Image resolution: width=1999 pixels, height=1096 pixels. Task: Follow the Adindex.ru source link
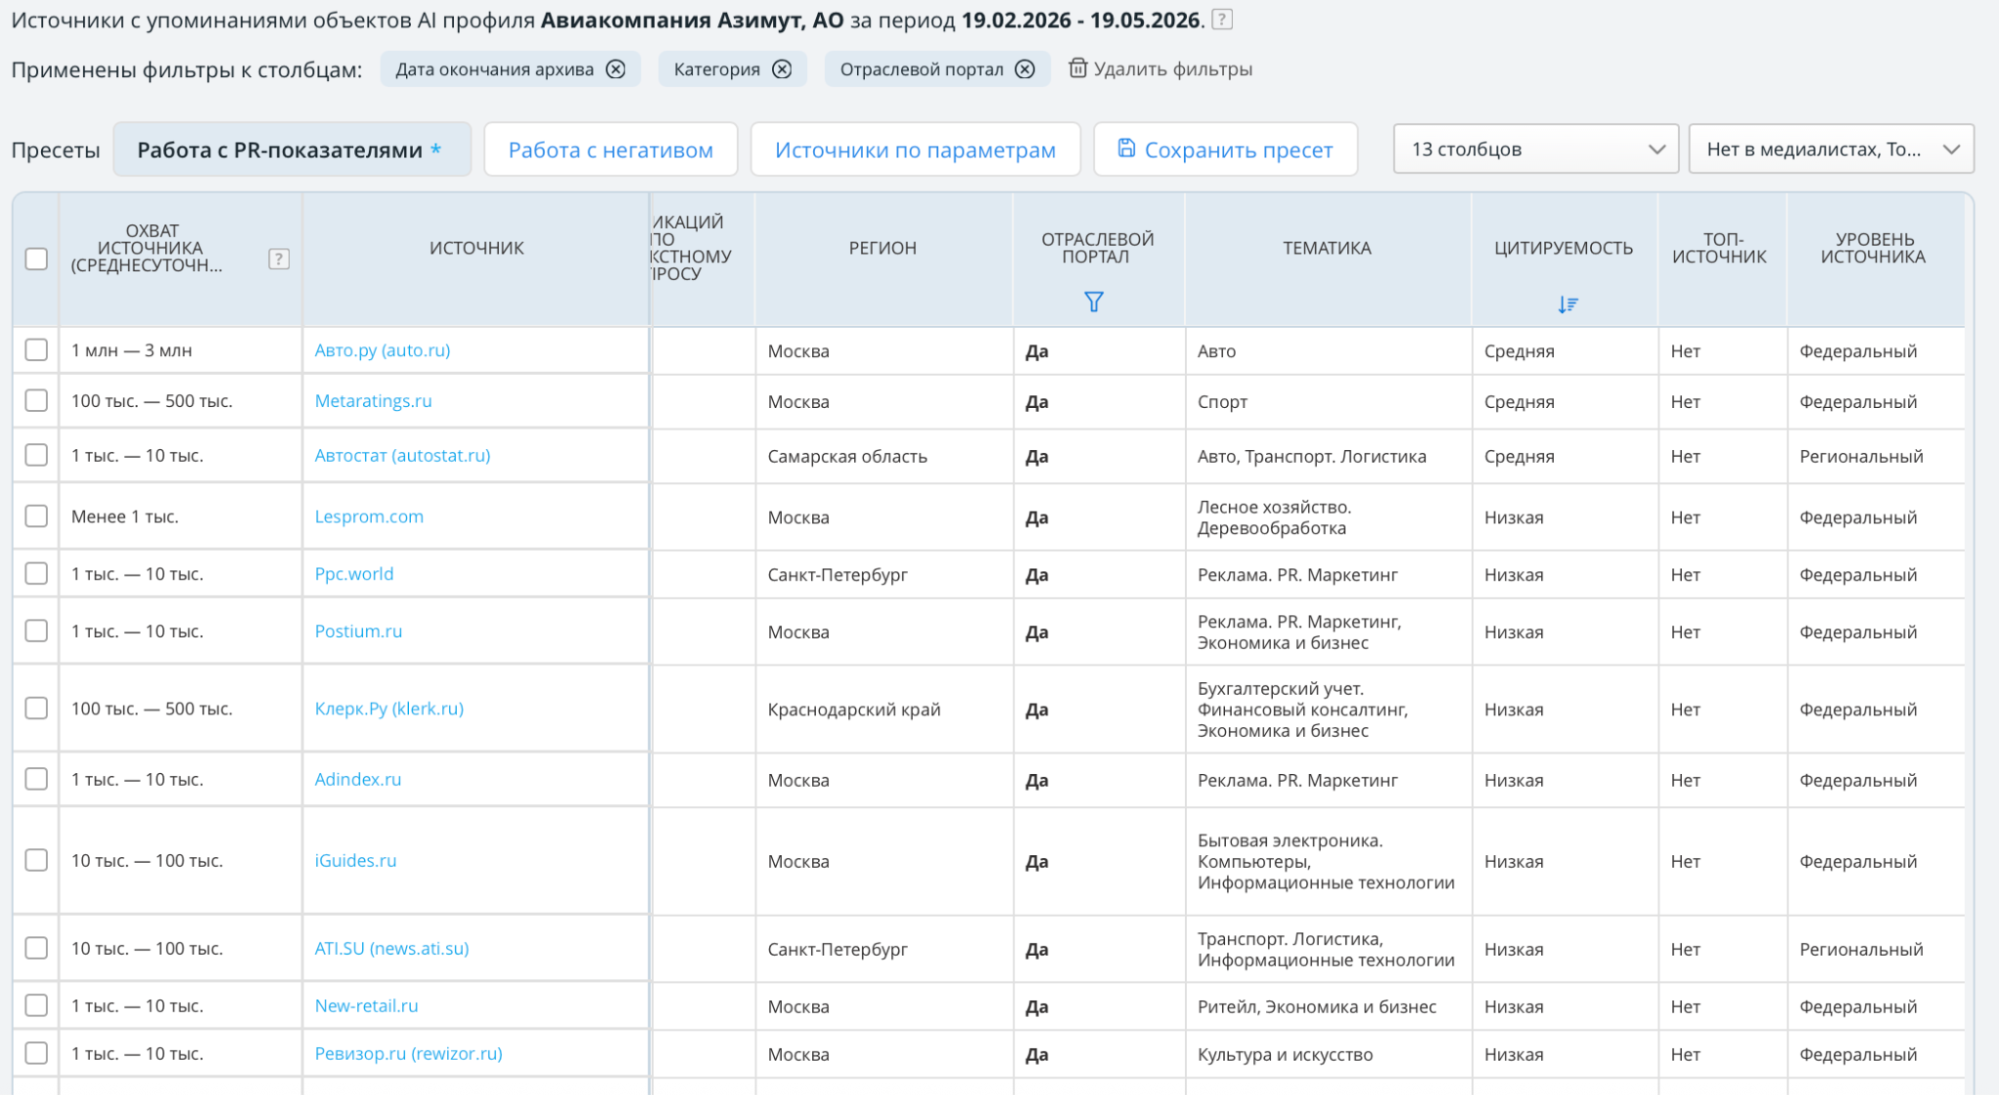358,779
